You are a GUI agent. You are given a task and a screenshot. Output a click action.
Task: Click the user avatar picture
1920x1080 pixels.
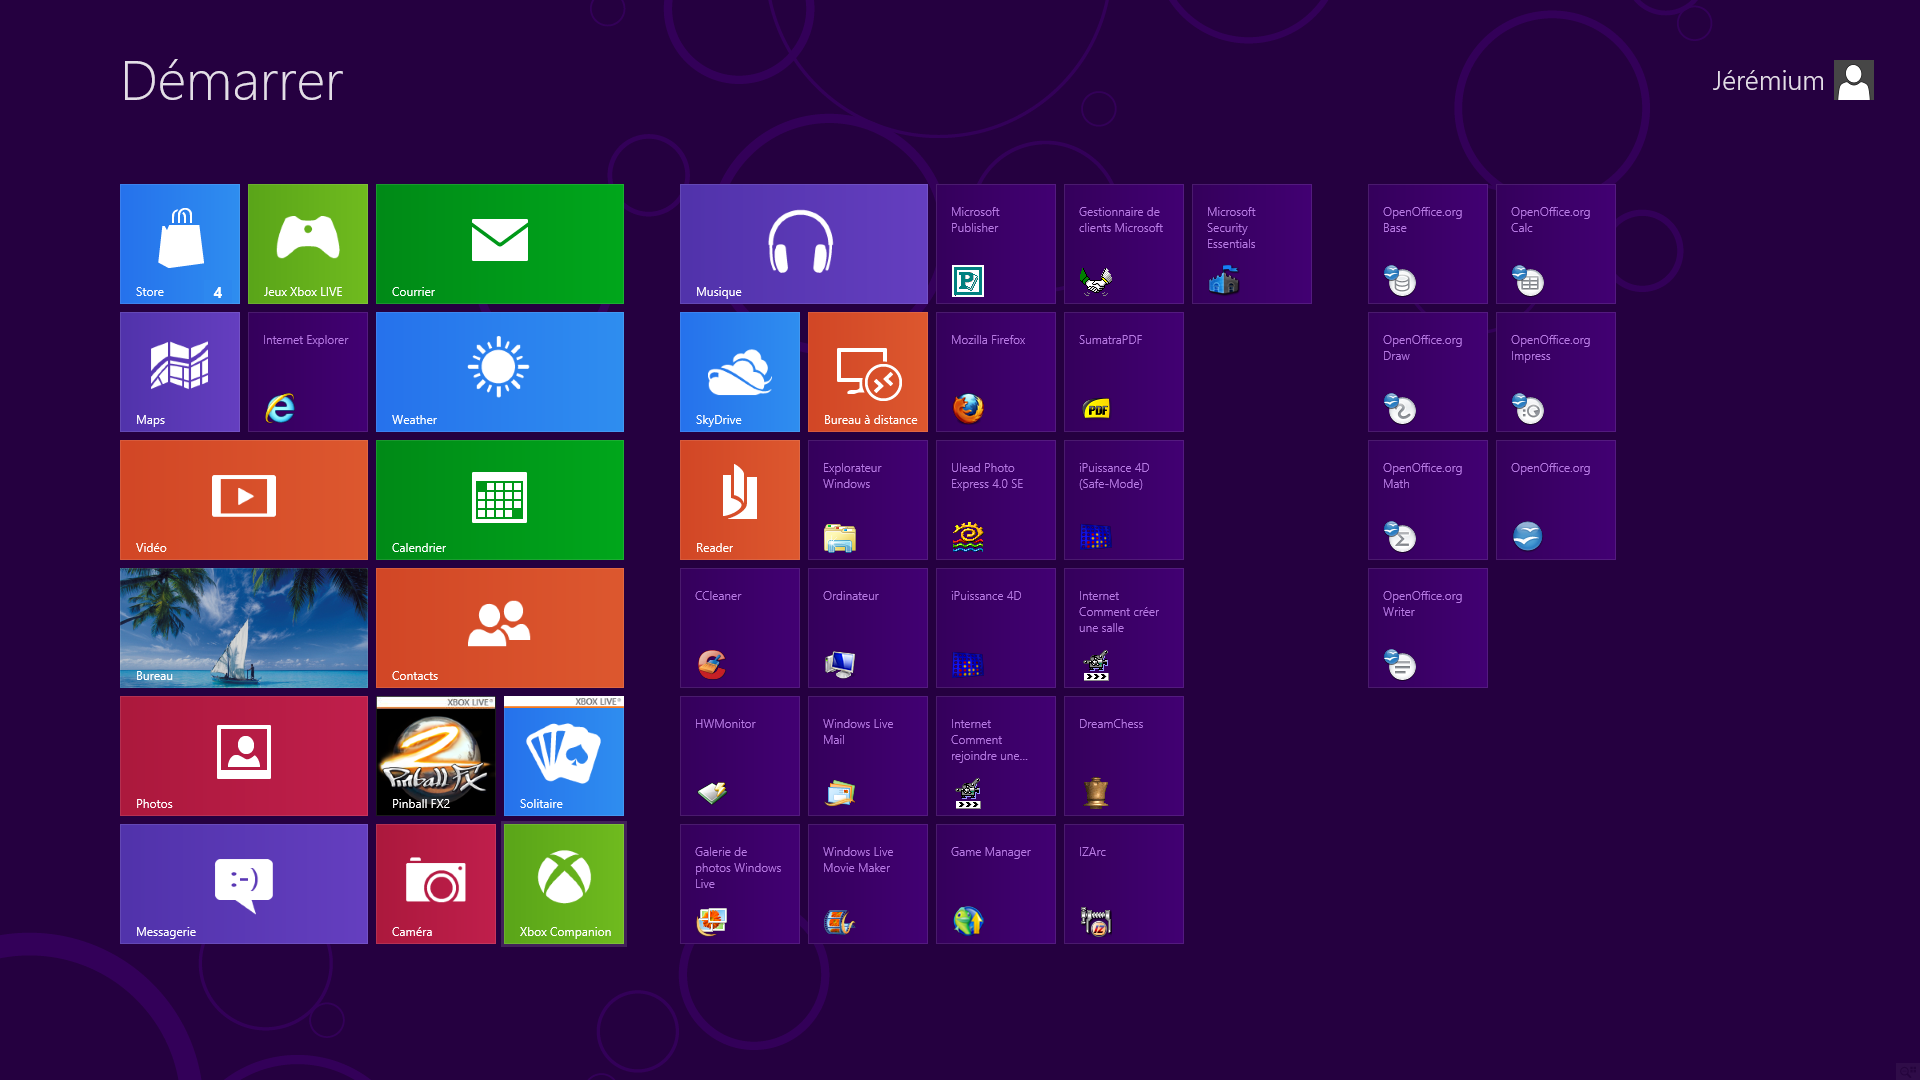click(1854, 80)
